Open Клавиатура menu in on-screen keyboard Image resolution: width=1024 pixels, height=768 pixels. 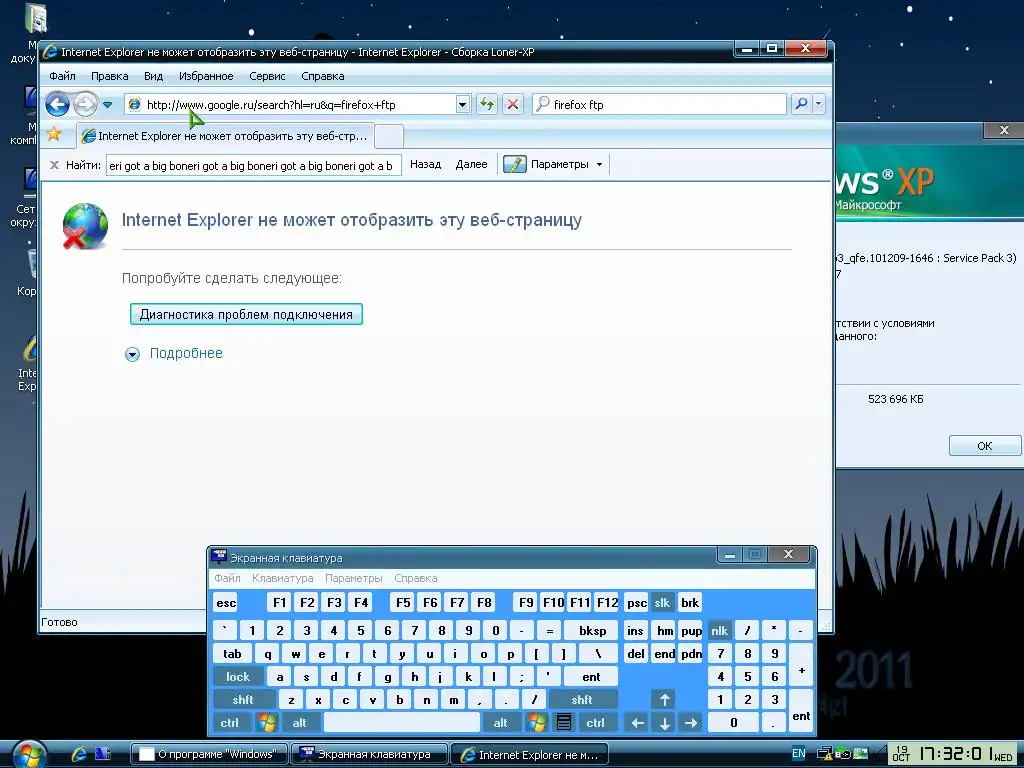(x=283, y=578)
